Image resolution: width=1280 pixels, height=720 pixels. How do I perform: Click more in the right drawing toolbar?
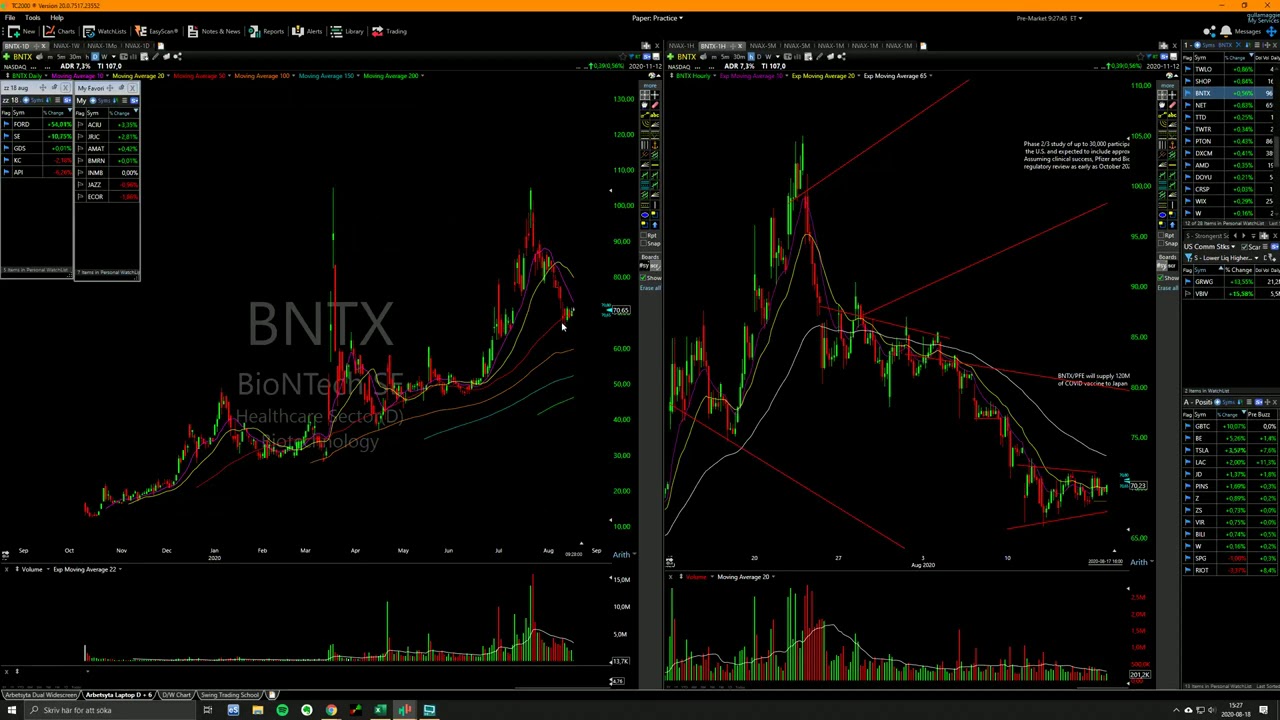(1167, 86)
